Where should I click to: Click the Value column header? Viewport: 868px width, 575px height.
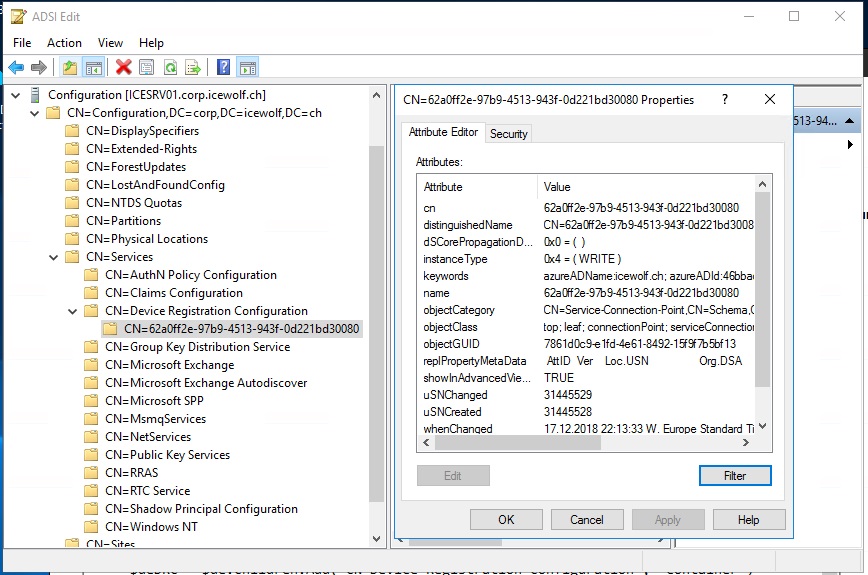(645, 187)
